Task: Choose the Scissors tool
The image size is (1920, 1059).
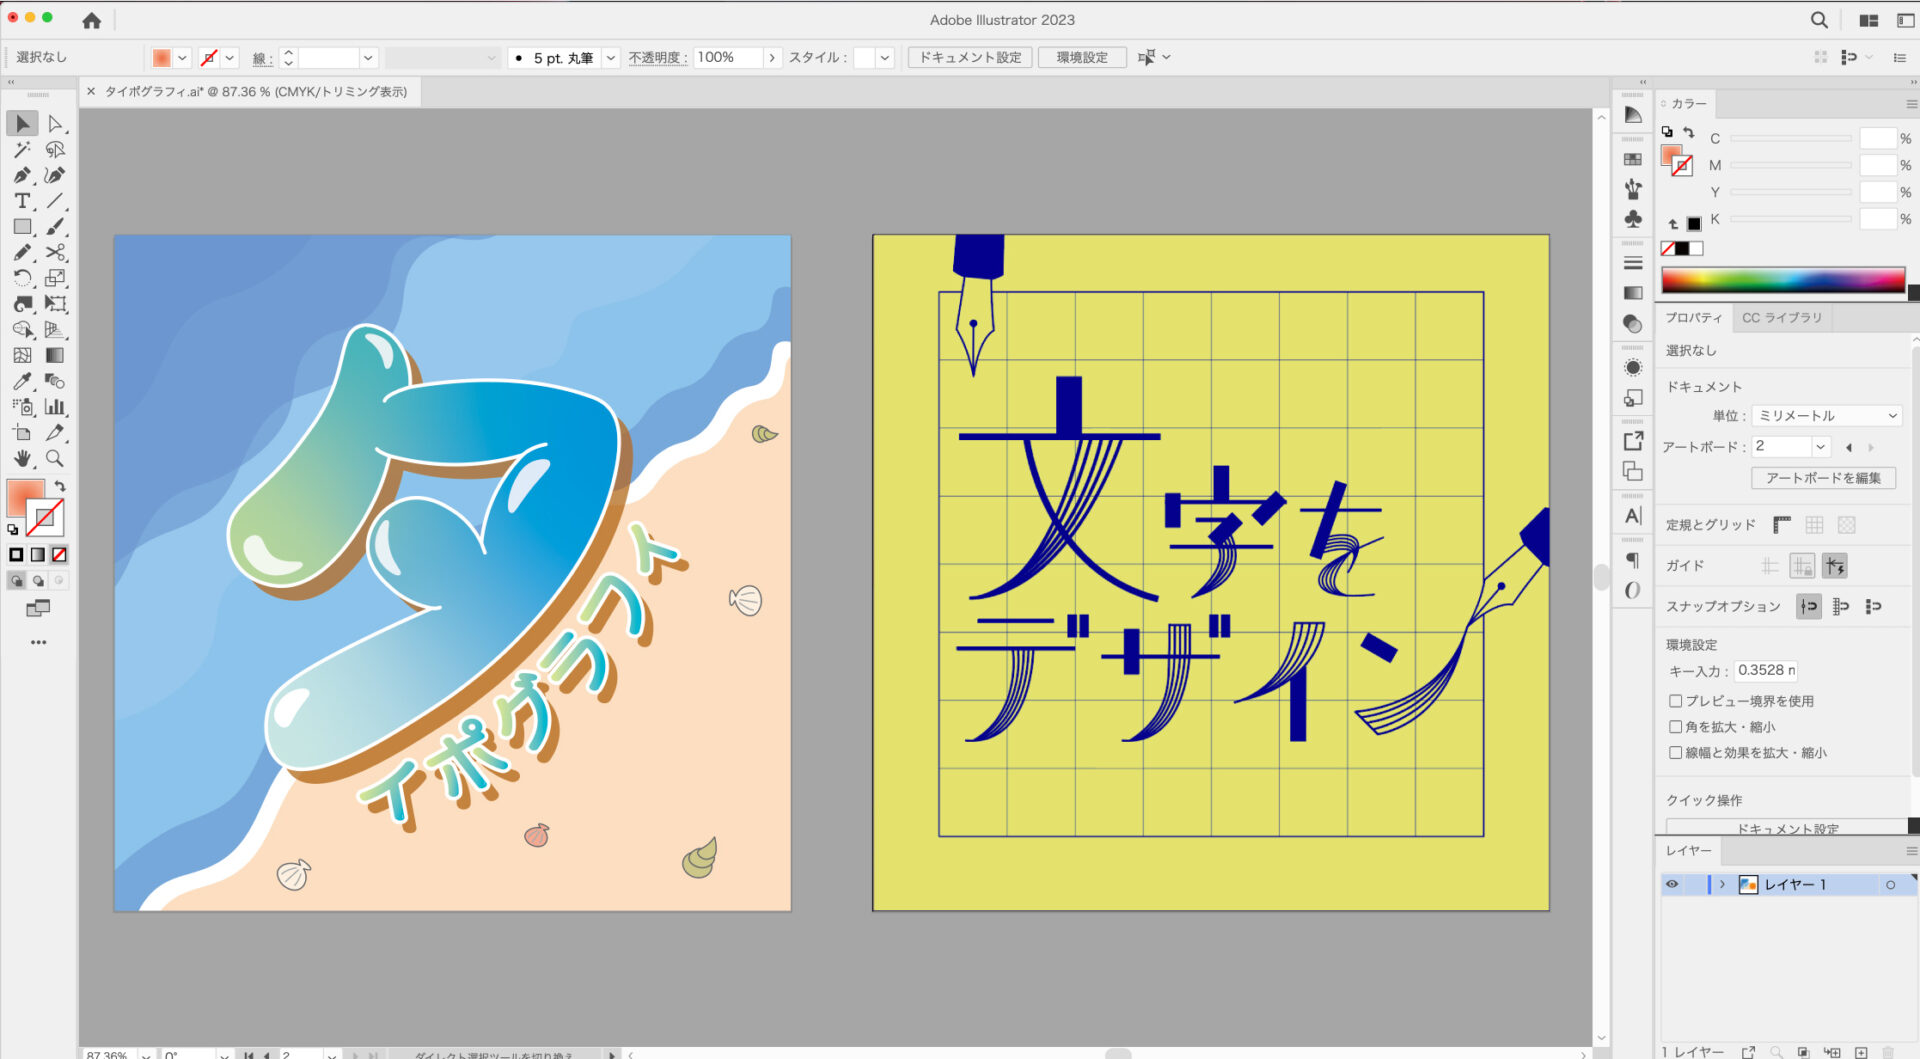Action: click(x=56, y=252)
